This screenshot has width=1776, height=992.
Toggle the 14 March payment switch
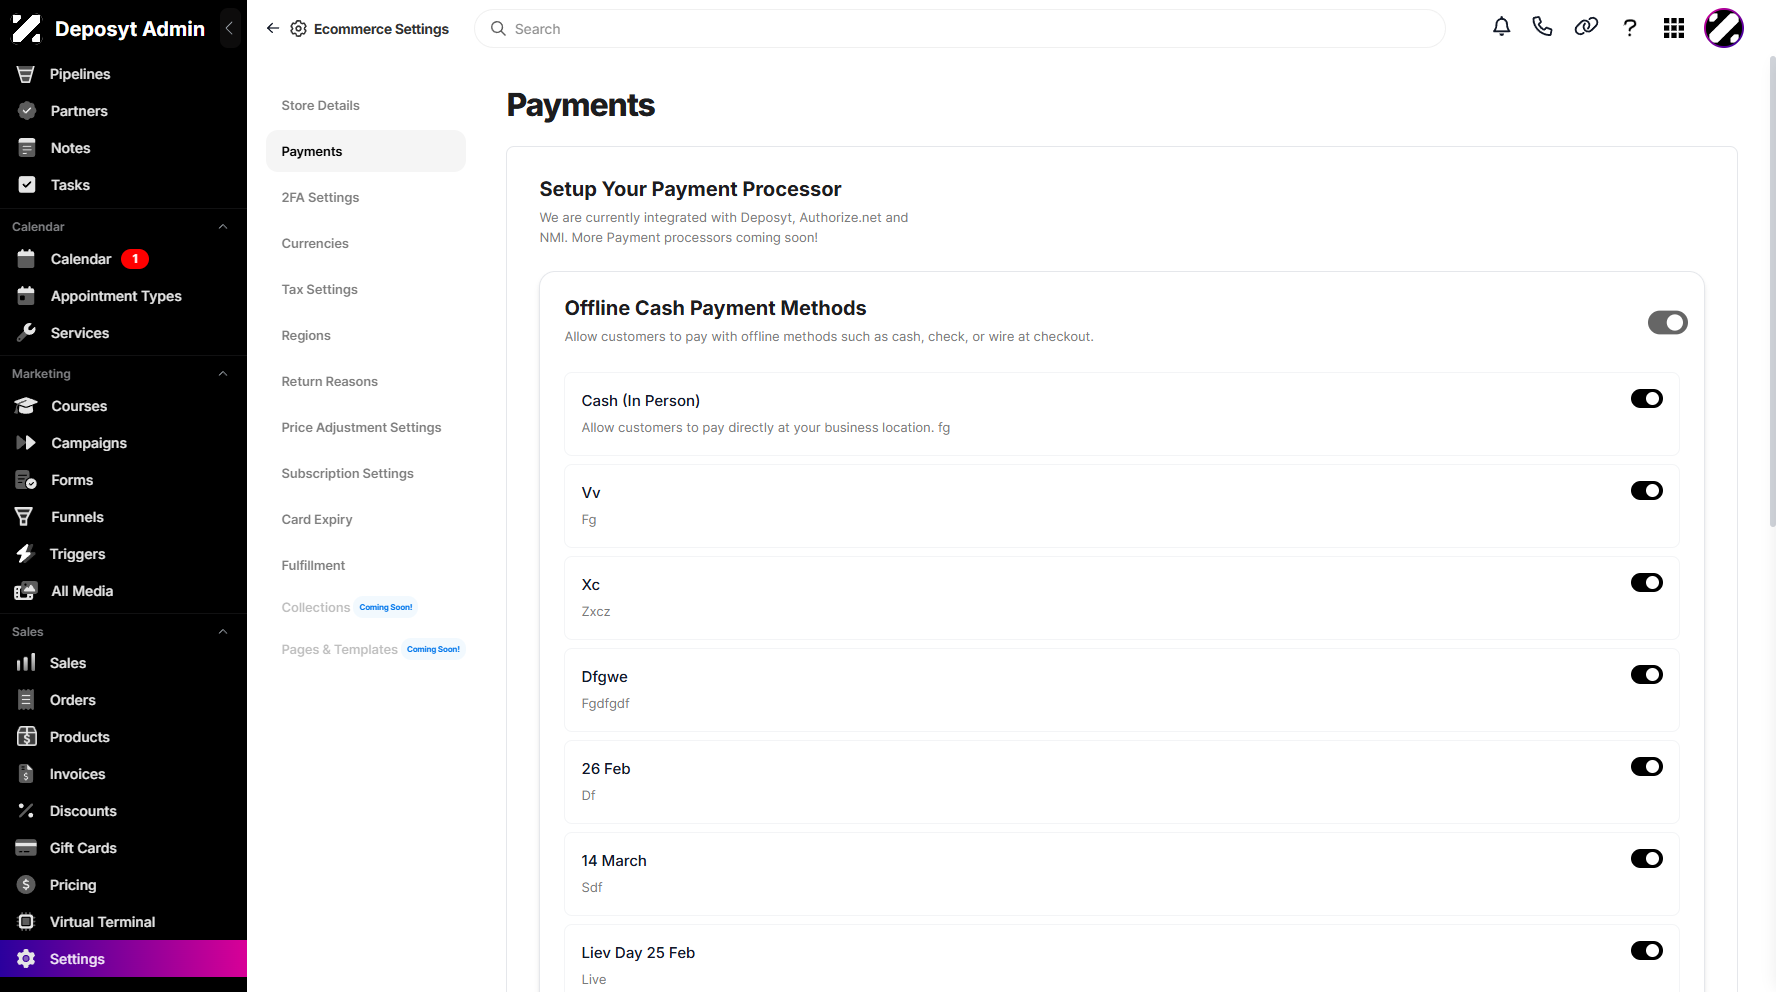pos(1646,859)
